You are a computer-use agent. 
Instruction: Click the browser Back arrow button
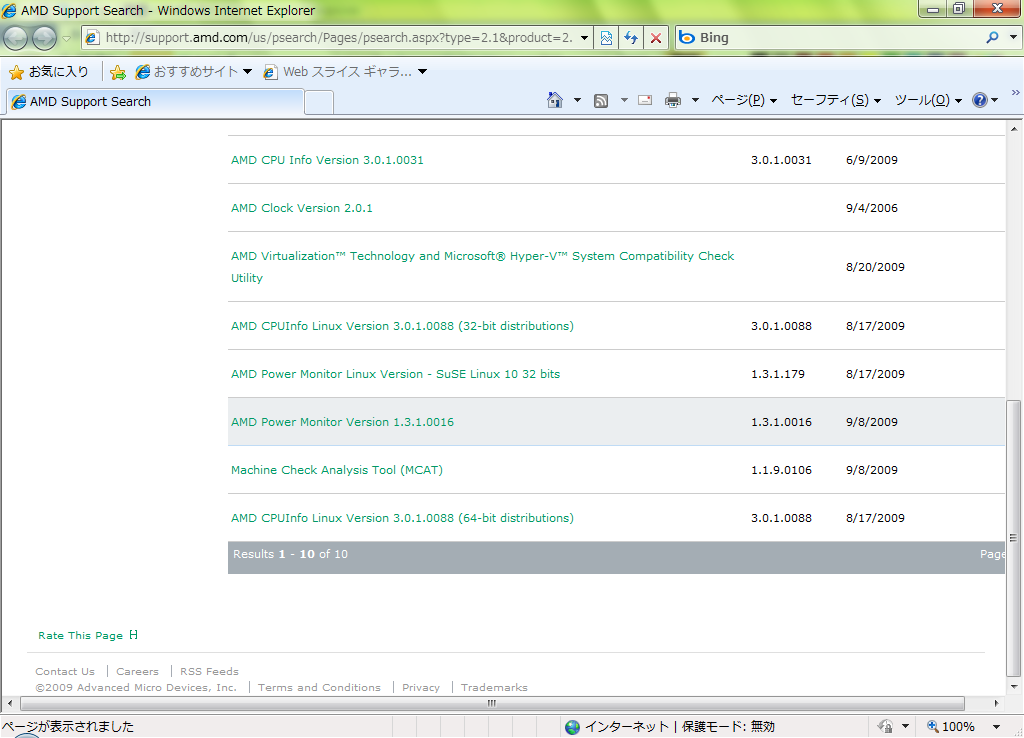(x=16, y=38)
